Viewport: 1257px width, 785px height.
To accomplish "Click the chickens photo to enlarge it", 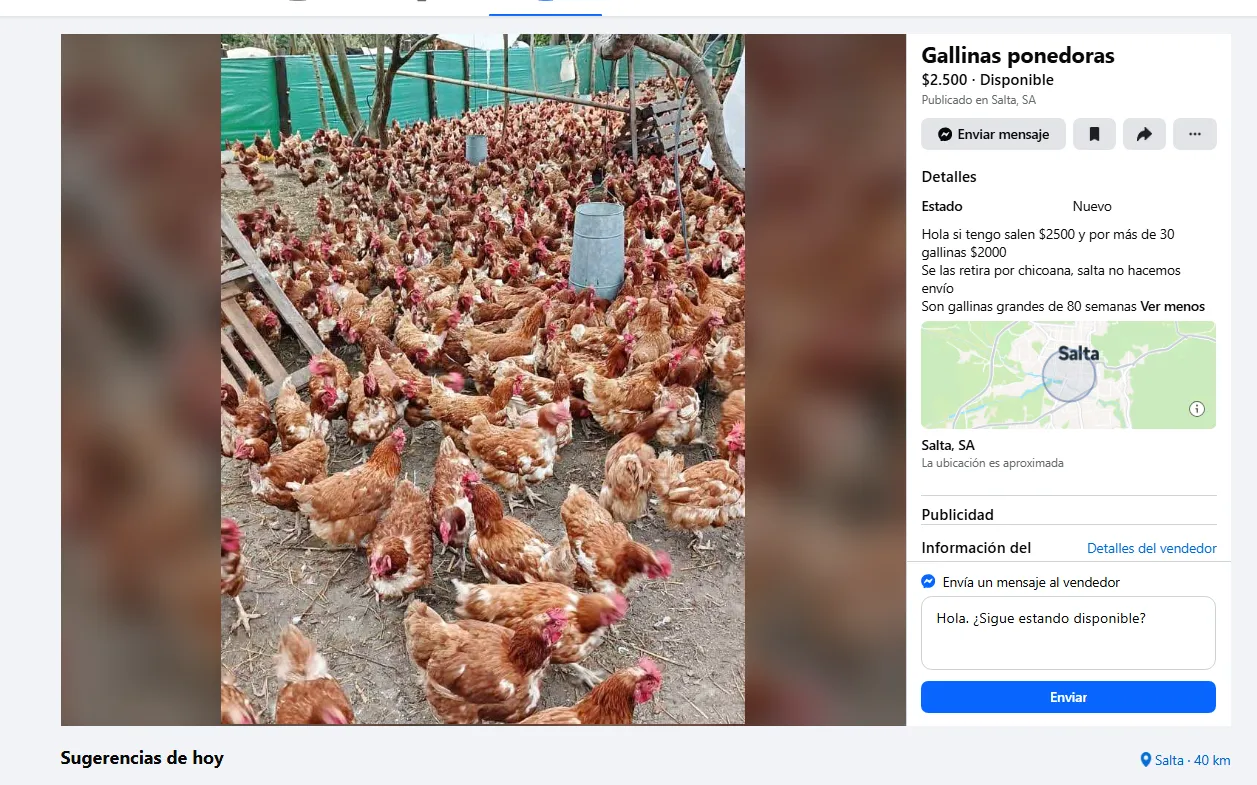I will click(483, 378).
